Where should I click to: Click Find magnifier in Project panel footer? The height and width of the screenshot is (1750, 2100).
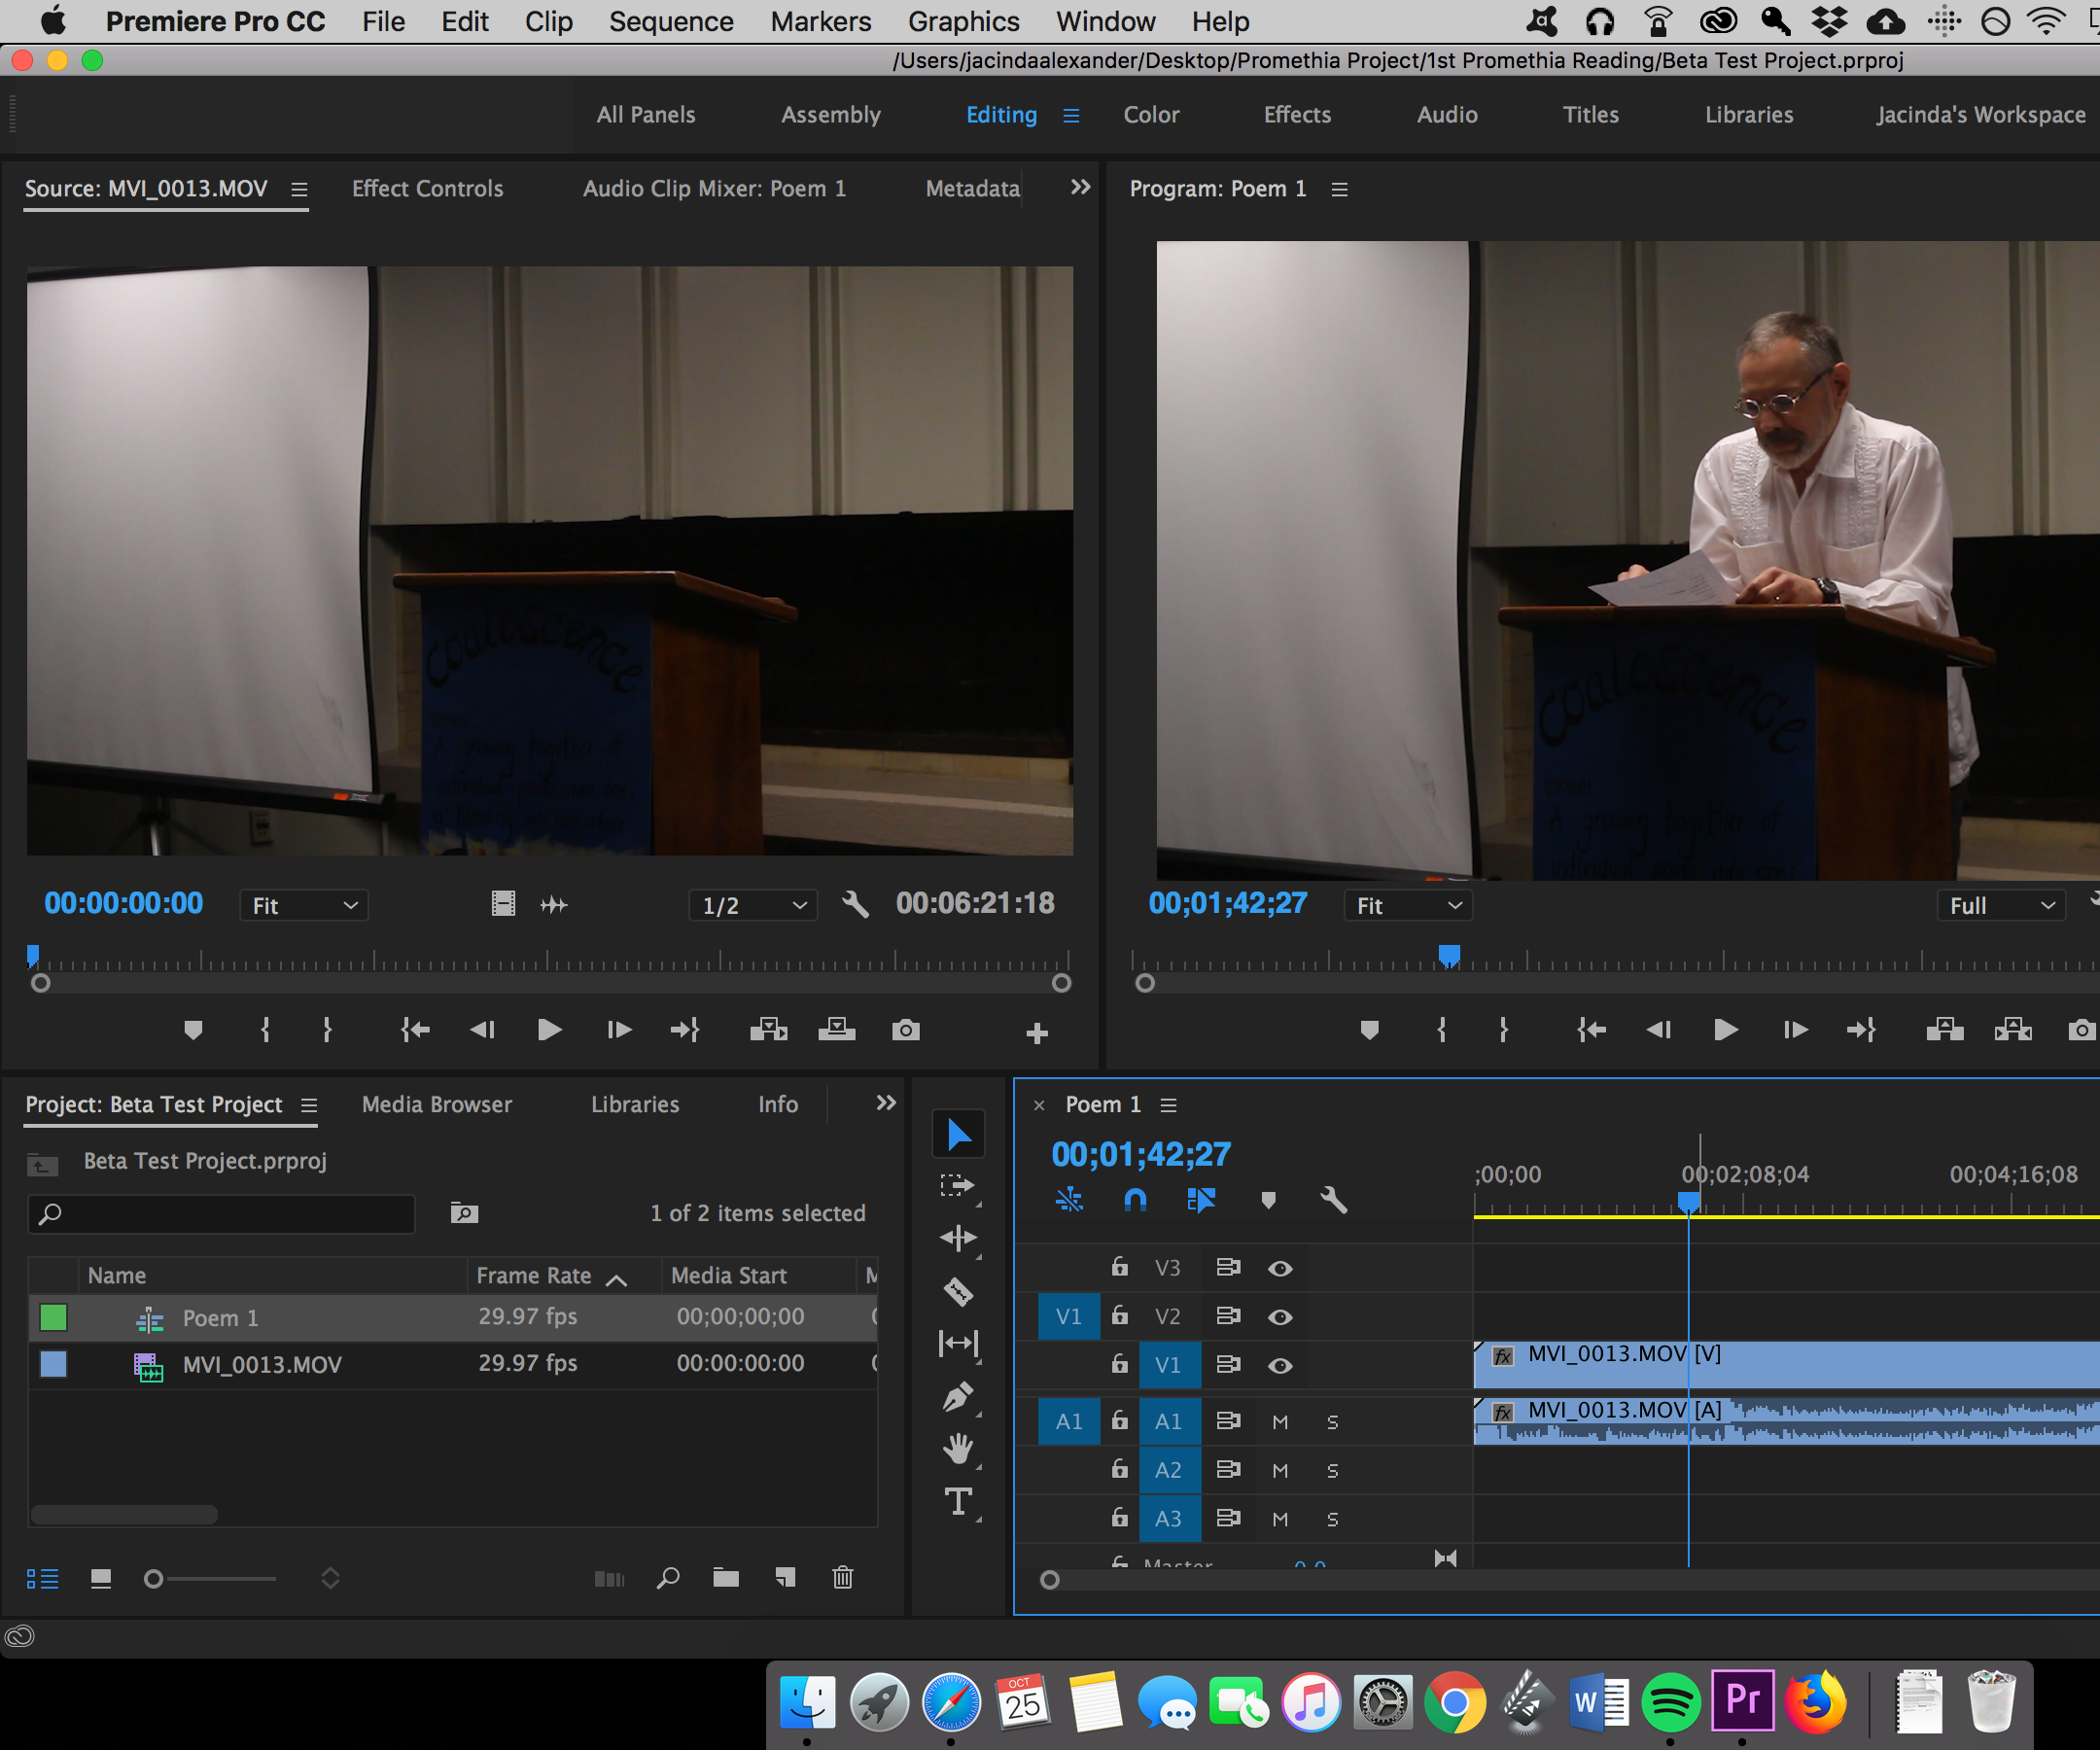point(668,1578)
